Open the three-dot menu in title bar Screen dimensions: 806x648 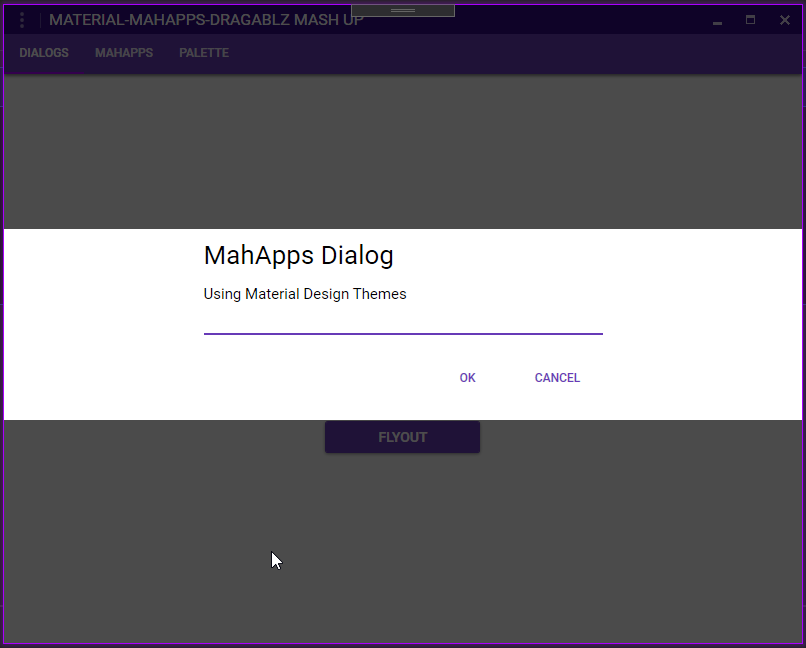pyautogui.click(x=22, y=20)
